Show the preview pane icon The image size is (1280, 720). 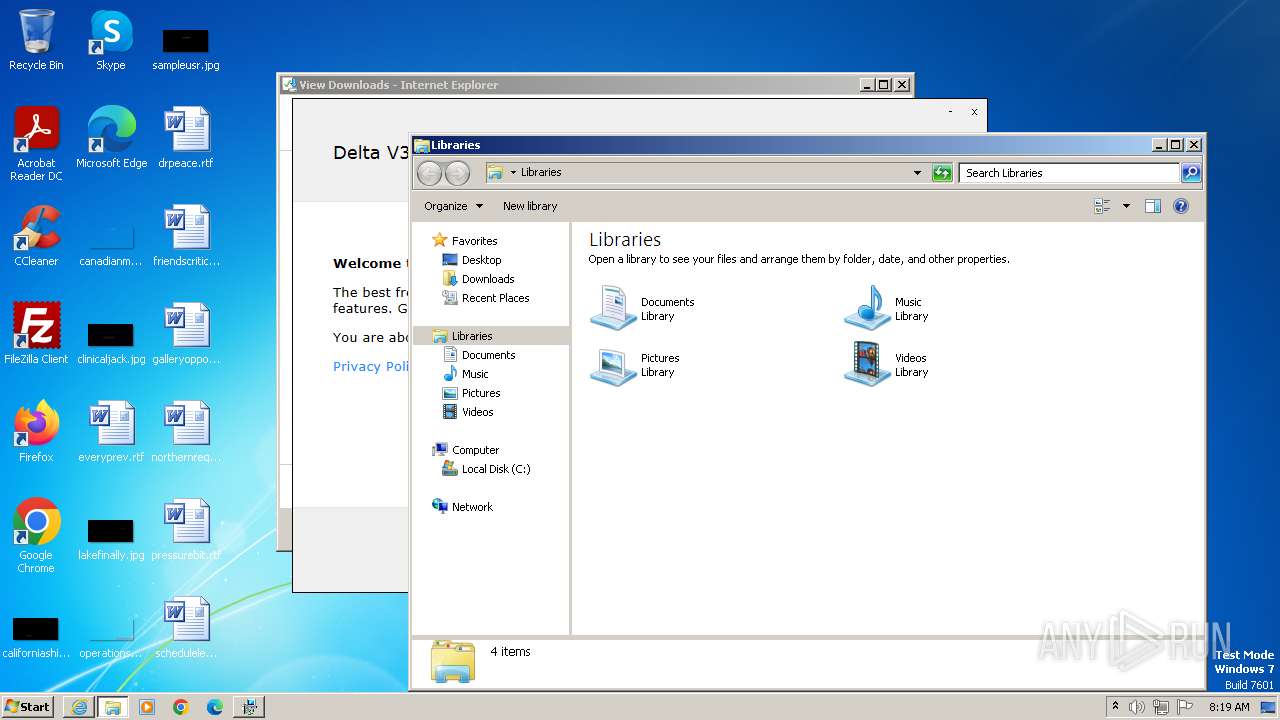(x=1152, y=206)
